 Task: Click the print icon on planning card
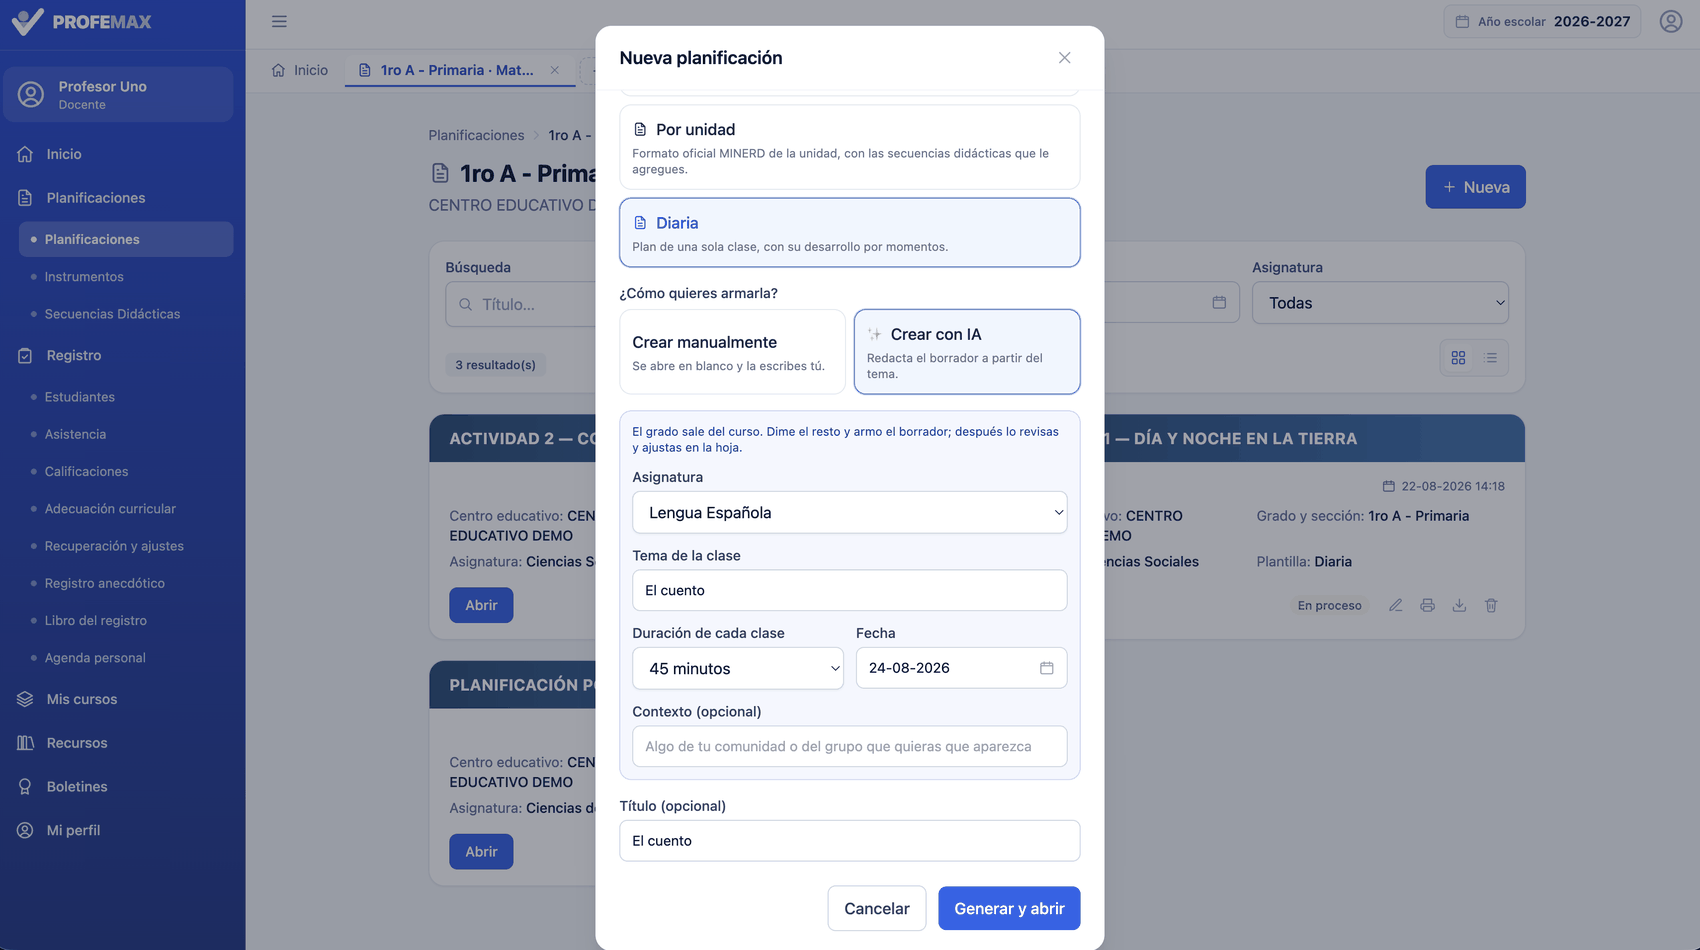click(1427, 605)
